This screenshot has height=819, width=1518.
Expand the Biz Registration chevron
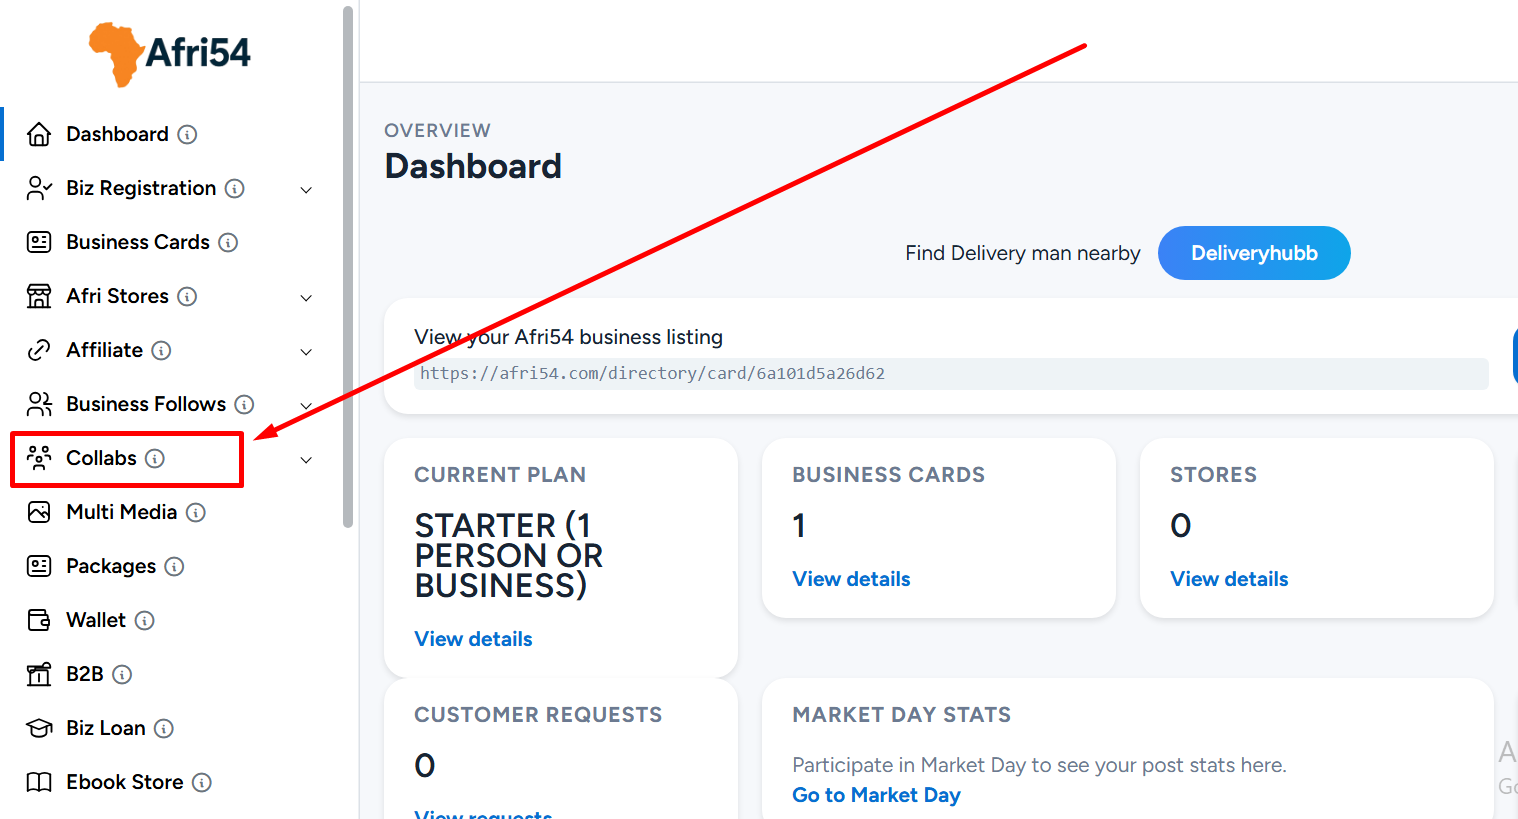[306, 190]
